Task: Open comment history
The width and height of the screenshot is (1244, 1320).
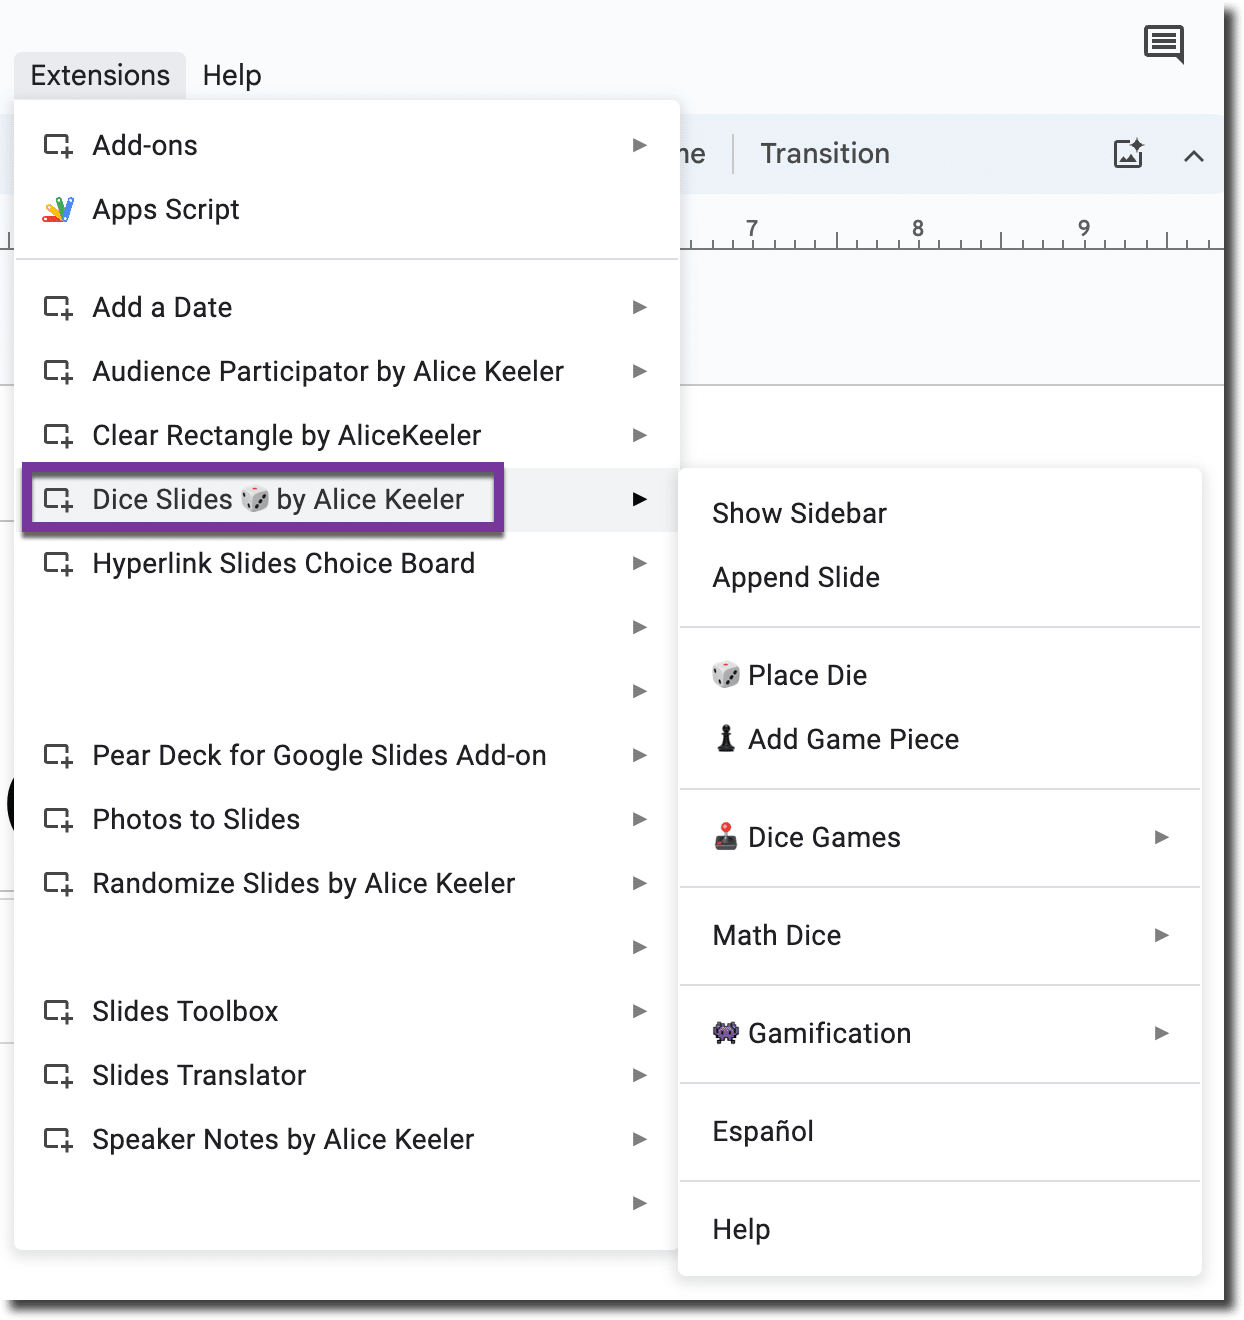Action: [x=1163, y=44]
